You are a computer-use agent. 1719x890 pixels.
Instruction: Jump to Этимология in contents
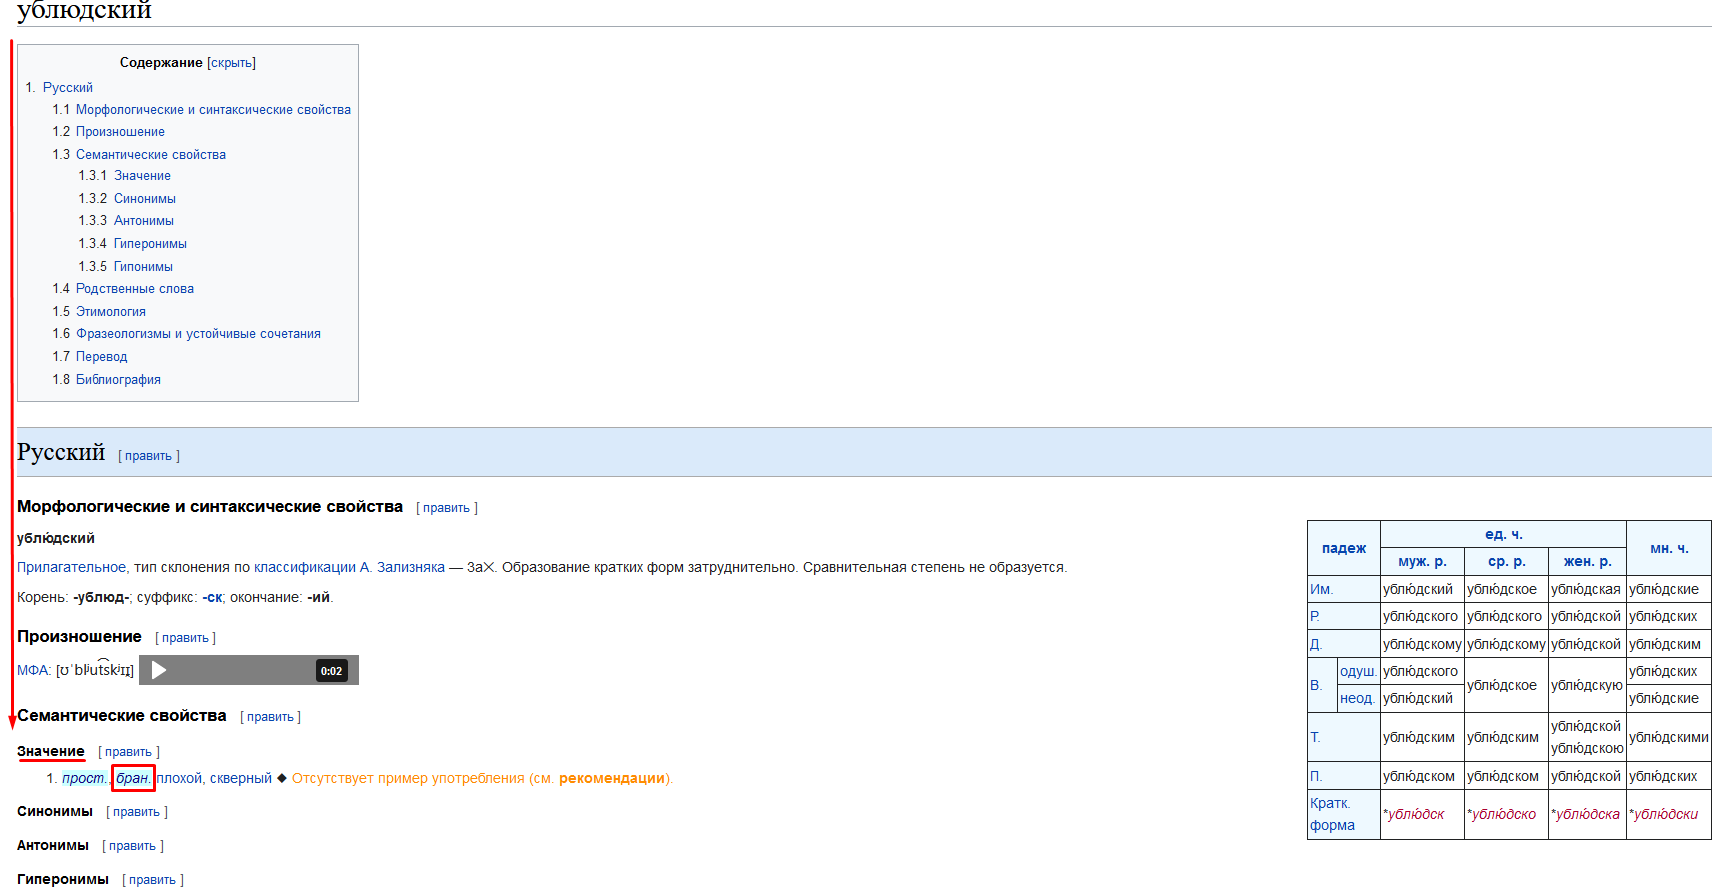(x=110, y=312)
